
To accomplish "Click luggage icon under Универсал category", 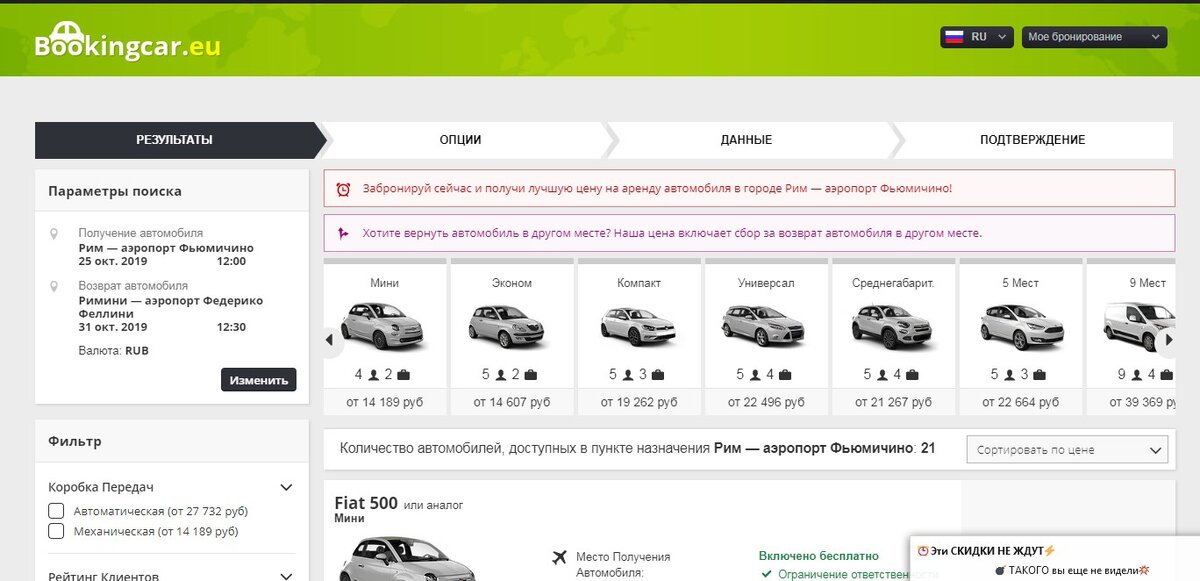I will click(784, 375).
